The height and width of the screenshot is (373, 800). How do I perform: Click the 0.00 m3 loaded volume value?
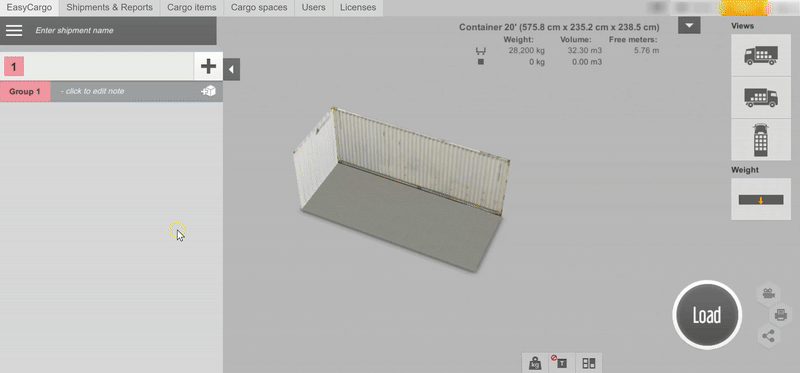586,62
